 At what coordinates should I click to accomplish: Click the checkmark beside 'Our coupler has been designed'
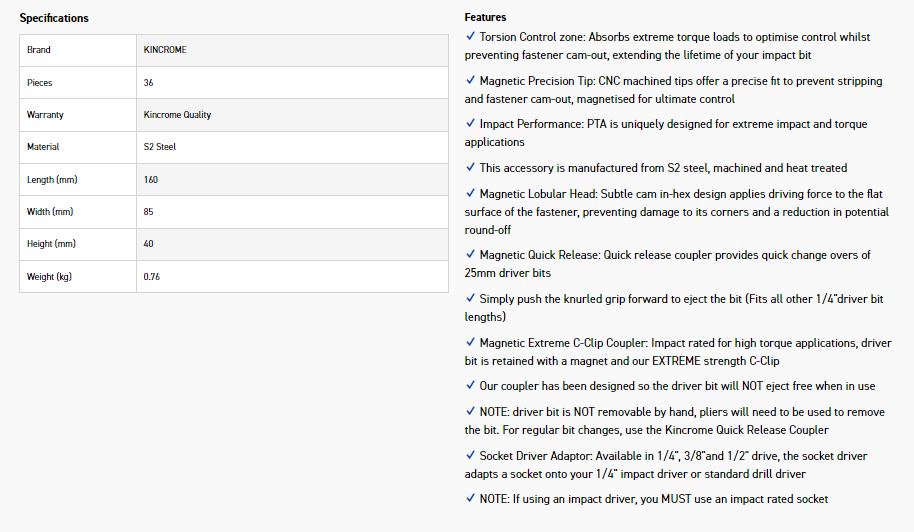point(470,386)
